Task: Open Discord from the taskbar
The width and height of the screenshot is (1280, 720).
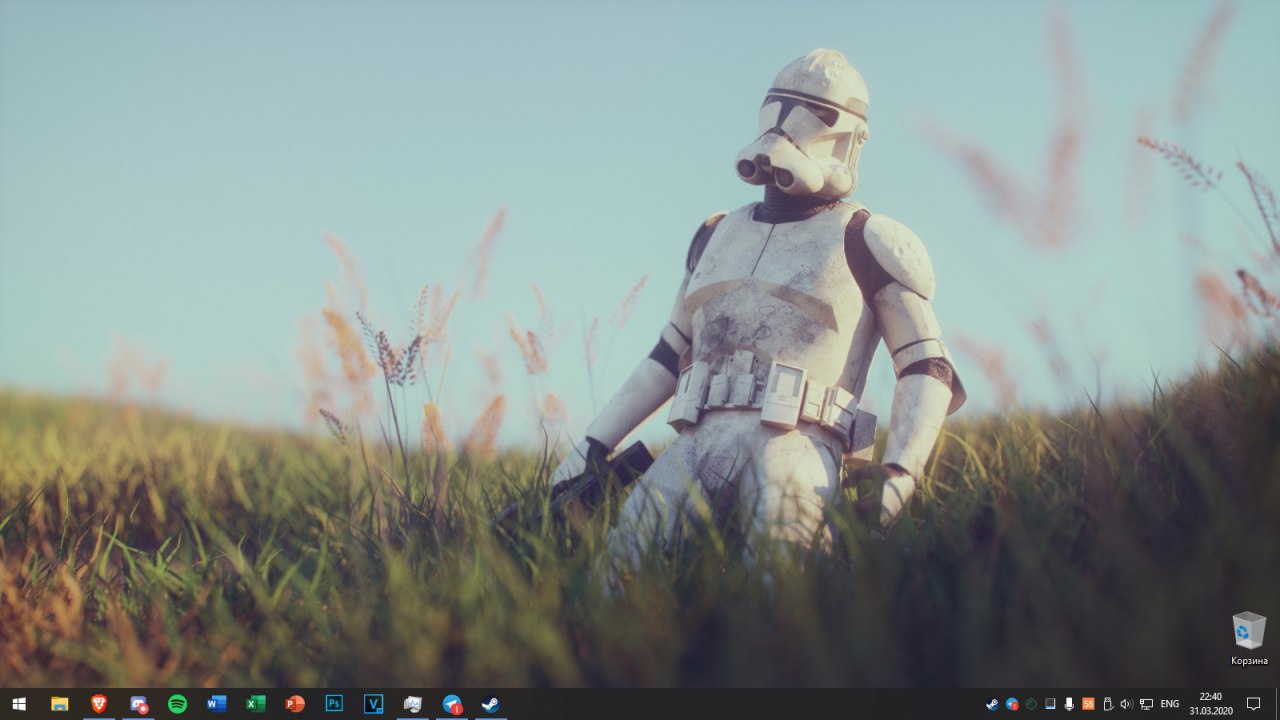Action: tap(138, 704)
